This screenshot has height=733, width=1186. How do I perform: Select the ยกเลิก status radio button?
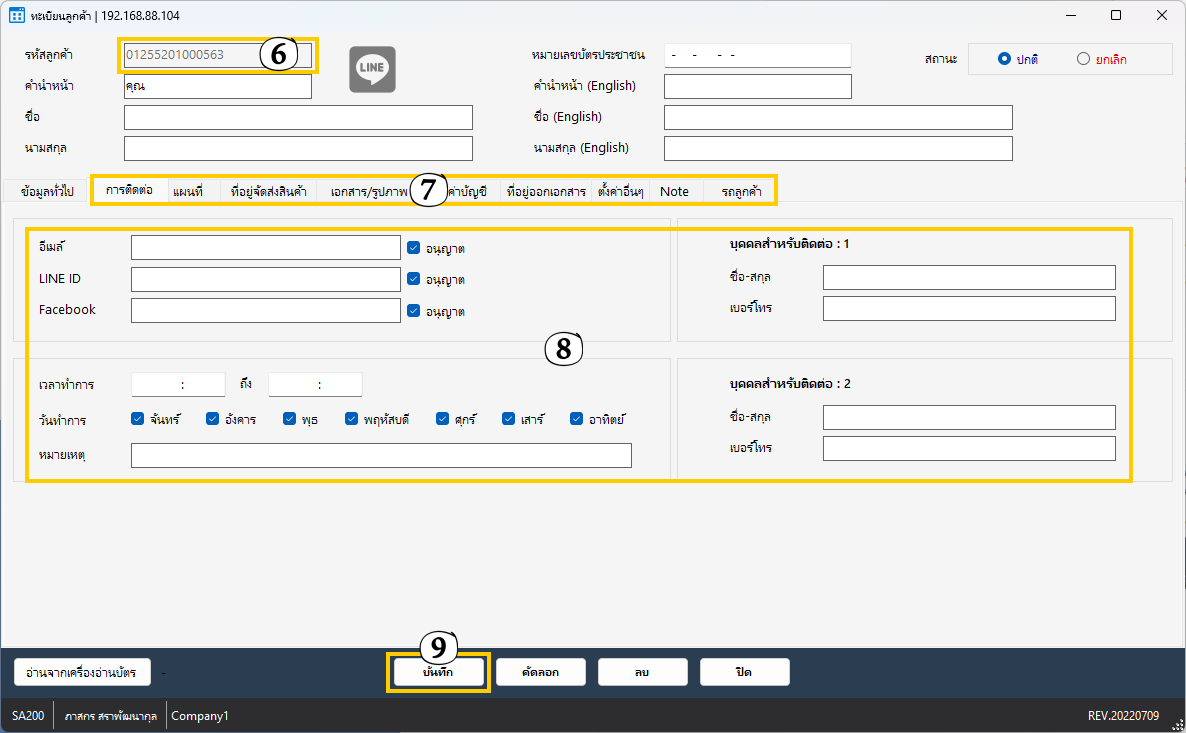[x=1083, y=59]
